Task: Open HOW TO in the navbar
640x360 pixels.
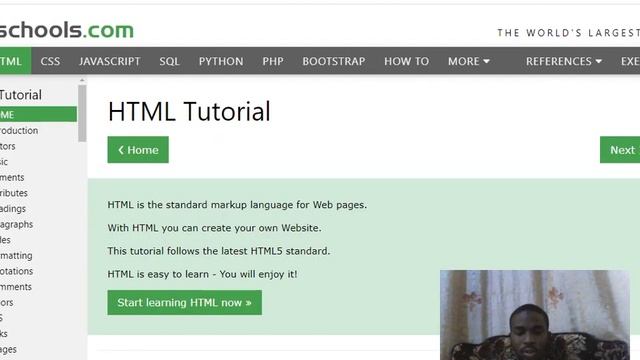Action: tap(407, 61)
